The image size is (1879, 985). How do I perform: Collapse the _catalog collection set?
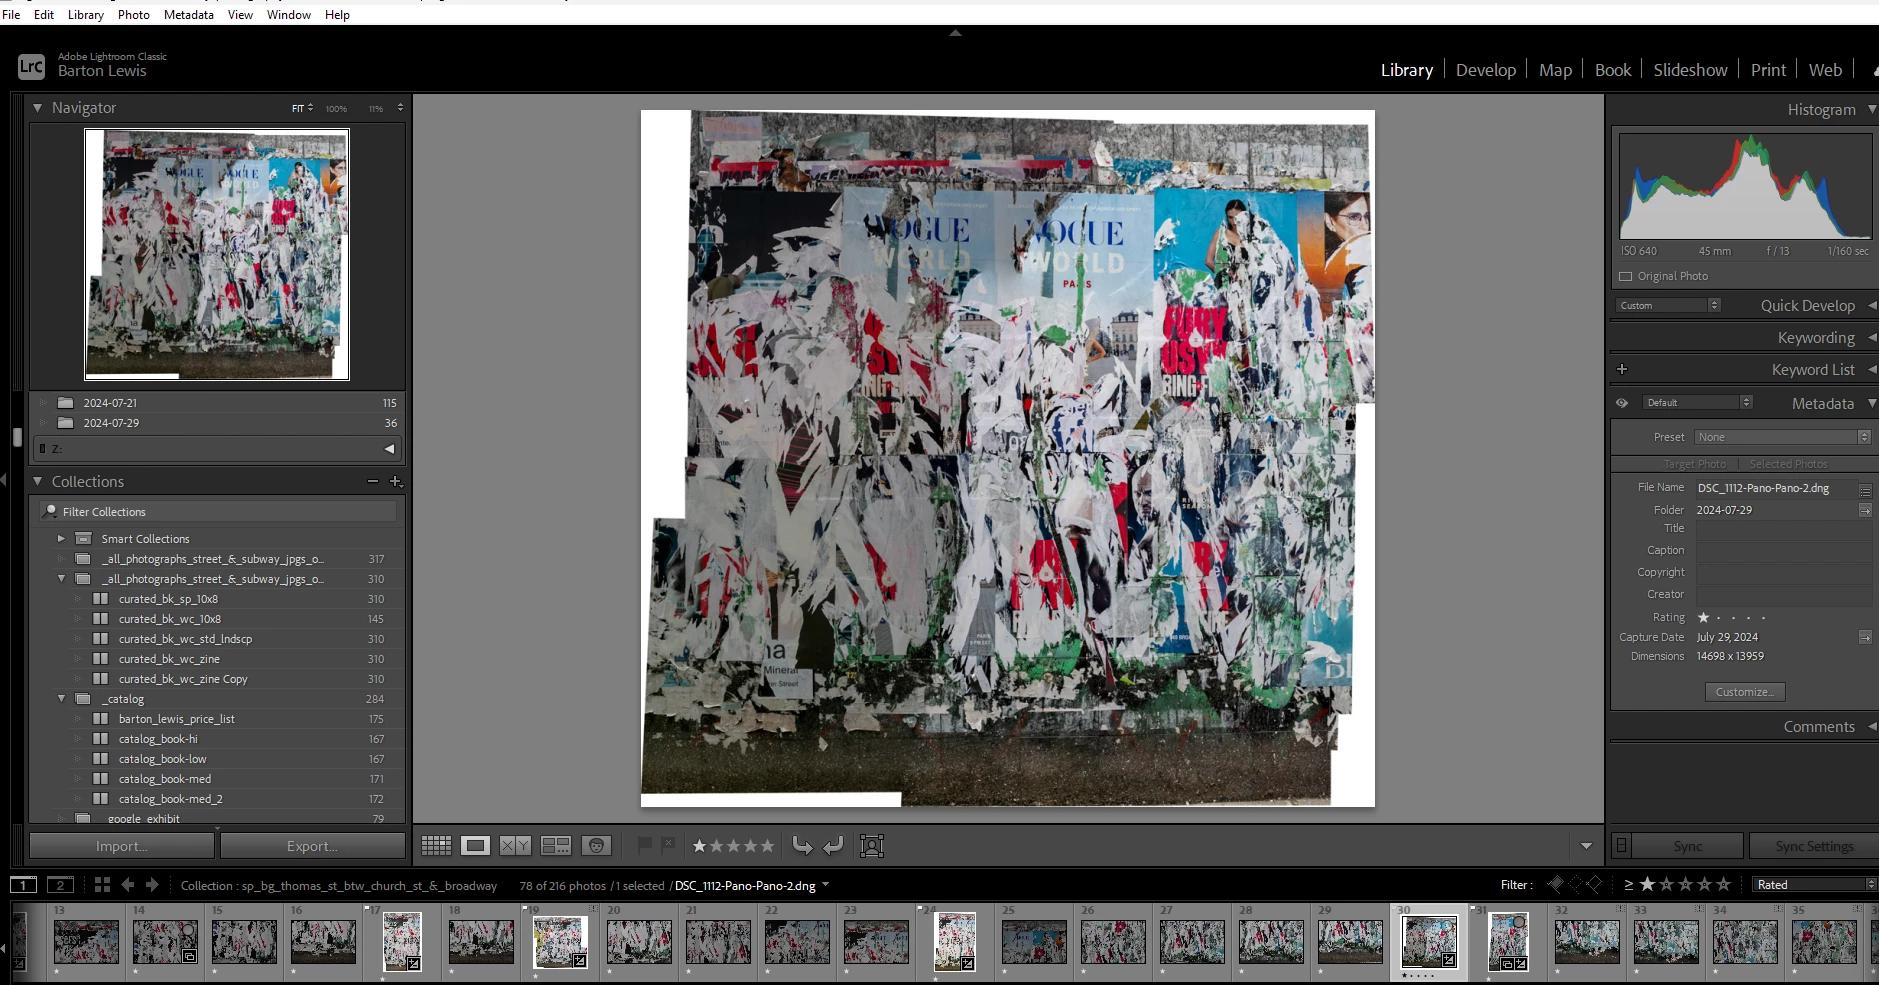point(61,699)
